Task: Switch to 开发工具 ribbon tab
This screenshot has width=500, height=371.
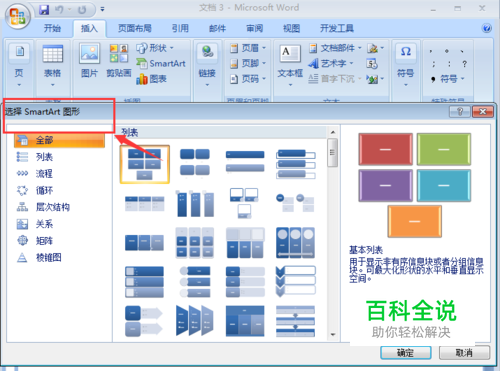Action: coord(337,28)
